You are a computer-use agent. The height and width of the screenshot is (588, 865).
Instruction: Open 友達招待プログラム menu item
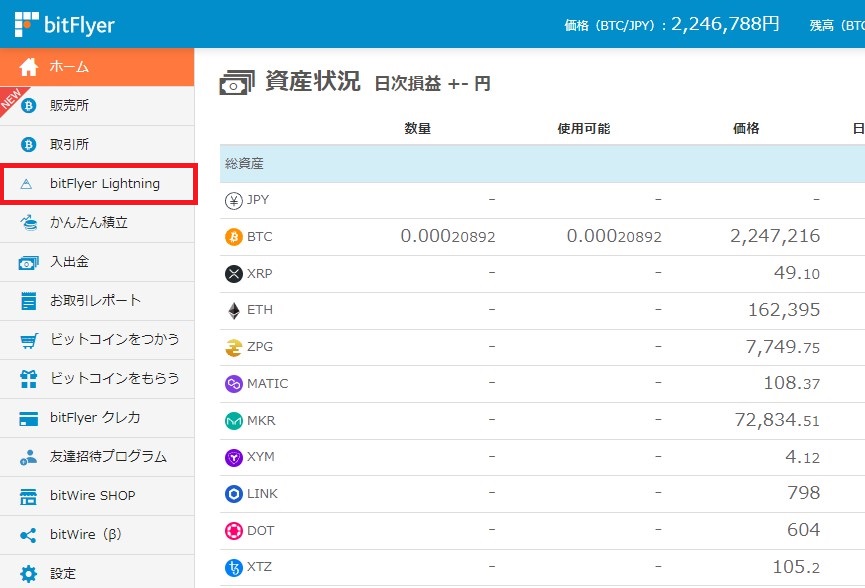[97, 457]
